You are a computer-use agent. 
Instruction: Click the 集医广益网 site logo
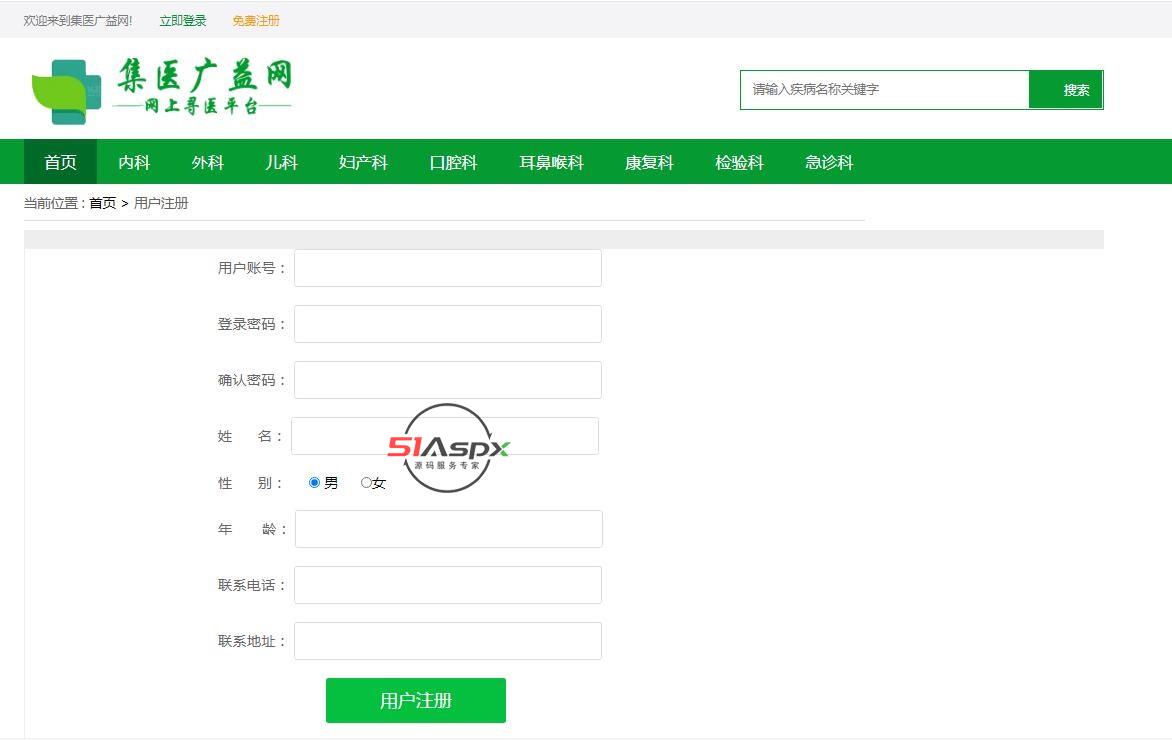point(162,89)
